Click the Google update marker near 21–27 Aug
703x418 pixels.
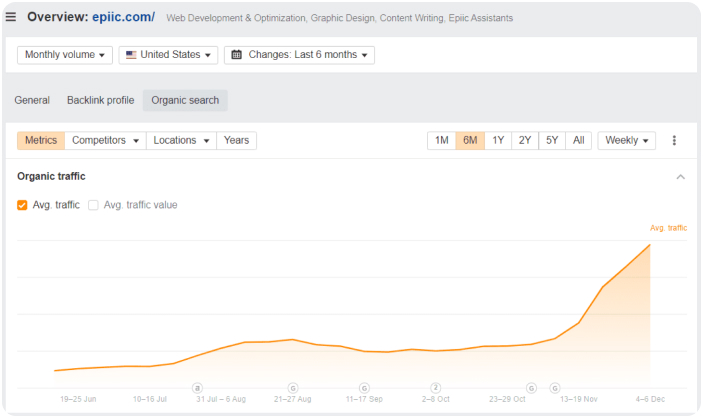[293, 387]
